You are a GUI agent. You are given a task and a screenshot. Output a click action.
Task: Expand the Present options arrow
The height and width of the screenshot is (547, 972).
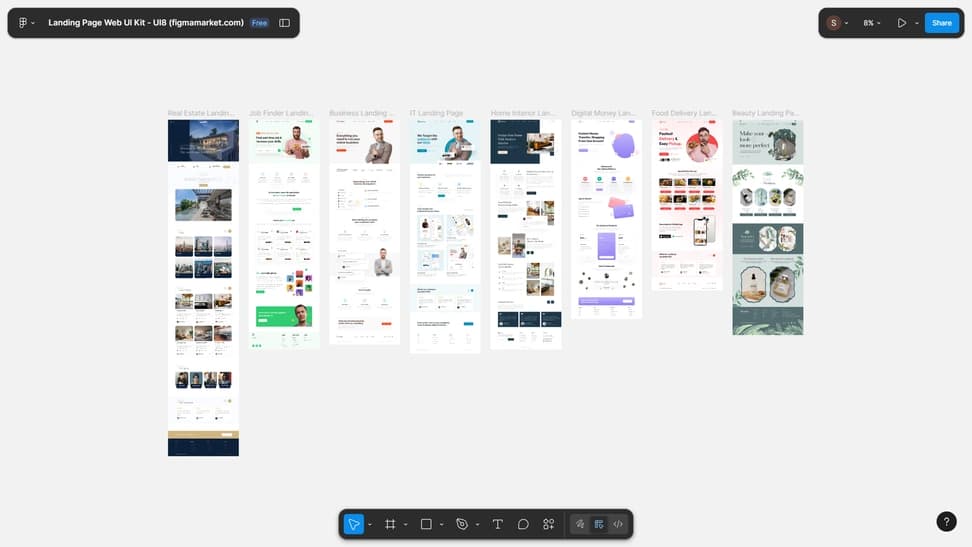[x=917, y=23]
